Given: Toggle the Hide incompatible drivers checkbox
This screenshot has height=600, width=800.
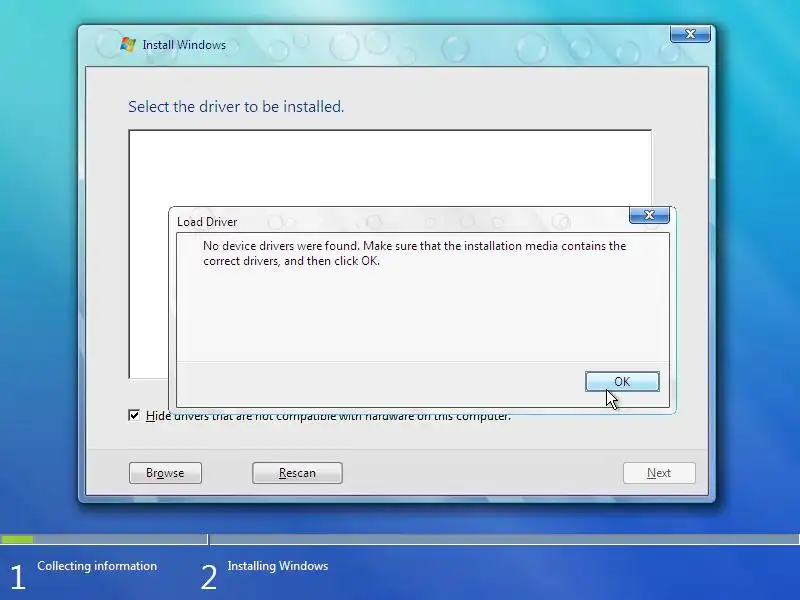Looking at the screenshot, I should click(134, 415).
